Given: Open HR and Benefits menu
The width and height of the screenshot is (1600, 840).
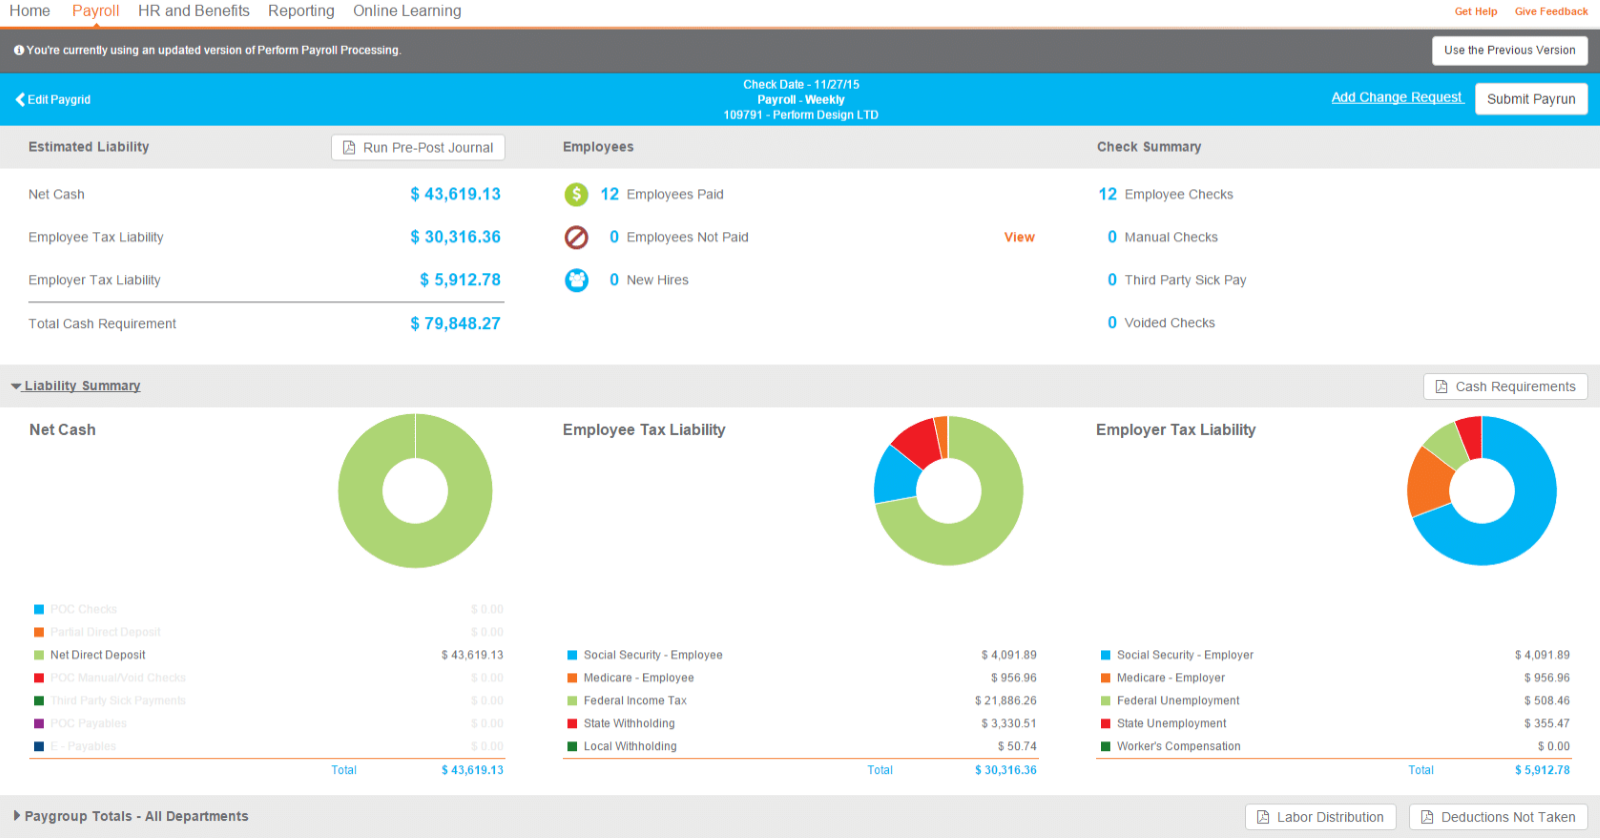Looking at the screenshot, I should pyautogui.click(x=194, y=11).
